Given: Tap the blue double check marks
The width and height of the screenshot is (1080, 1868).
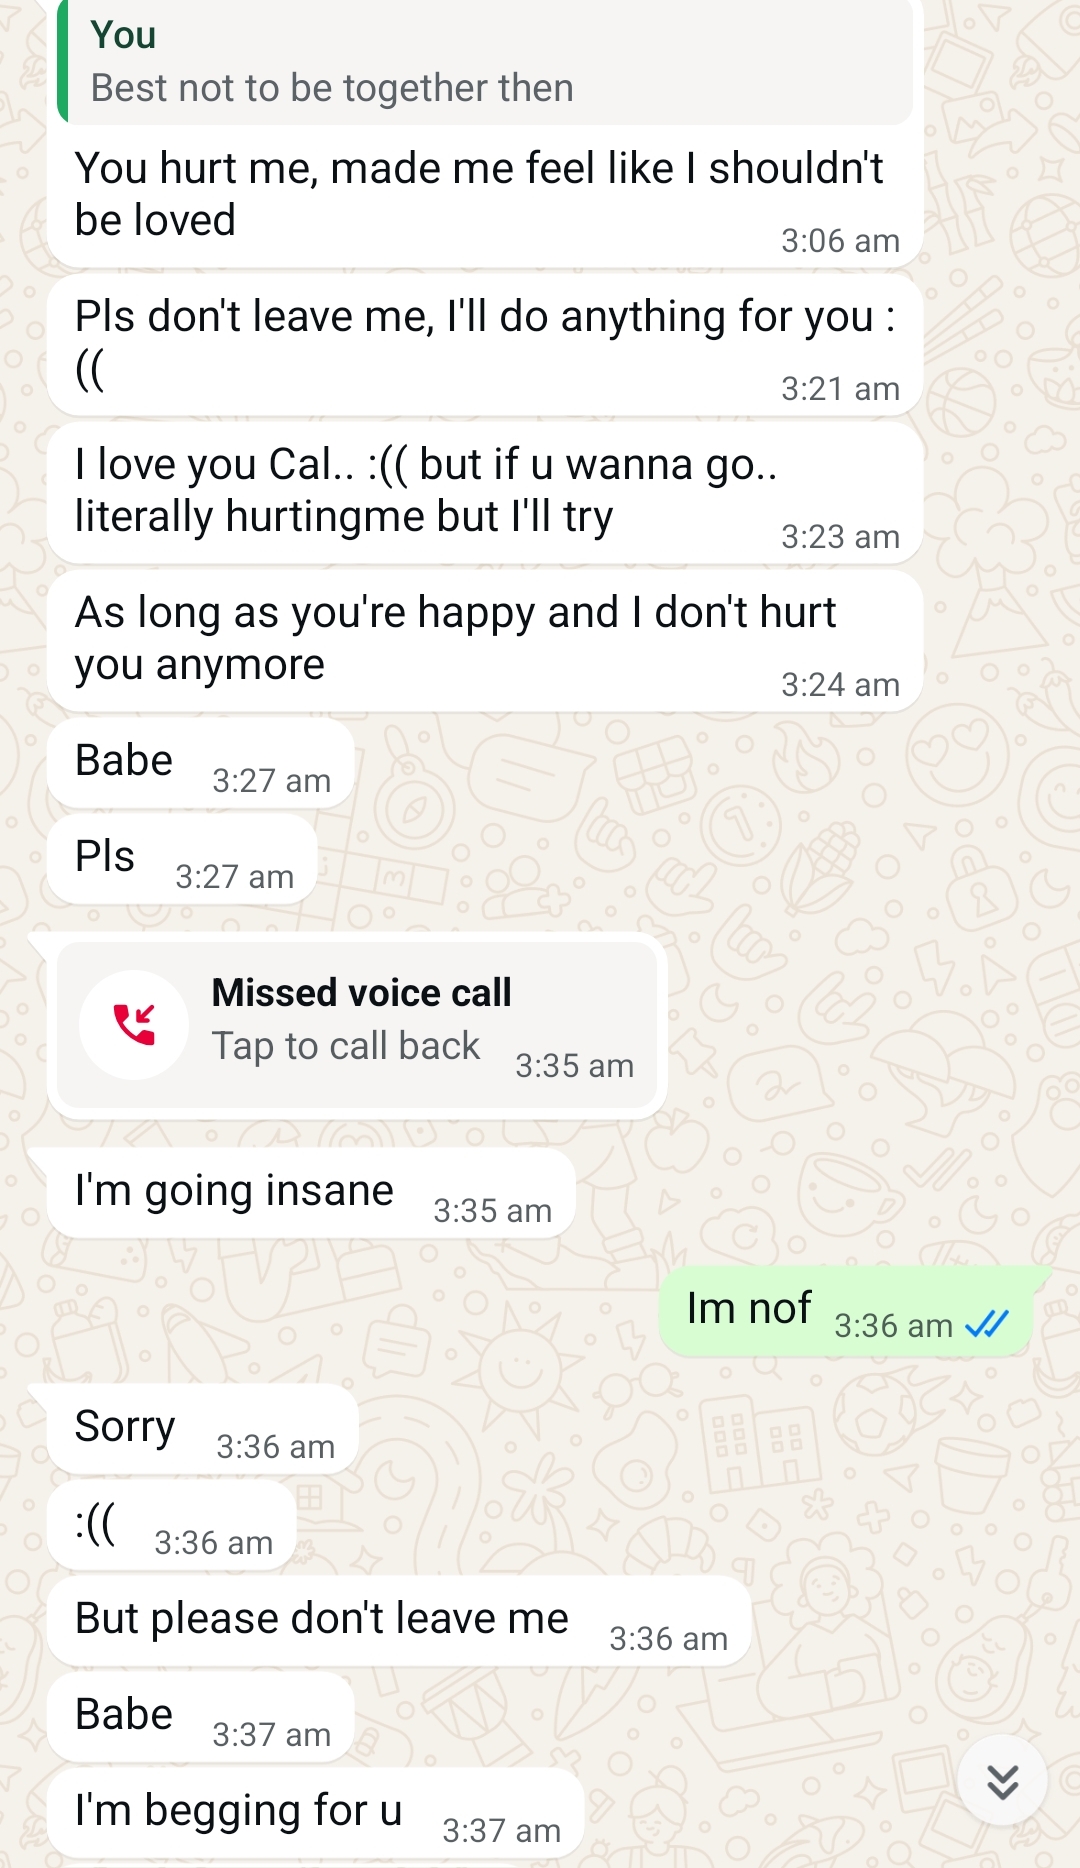Looking at the screenshot, I should pyautogui.click(x=987, y=1324).
